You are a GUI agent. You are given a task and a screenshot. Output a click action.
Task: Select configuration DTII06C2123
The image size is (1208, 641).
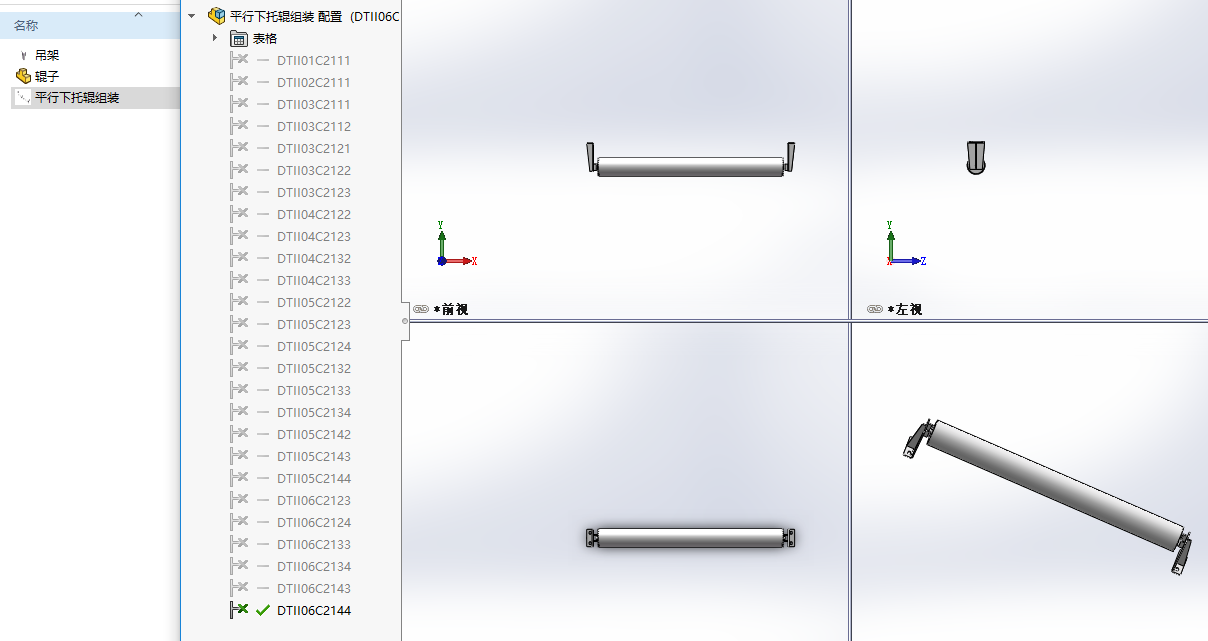point(314,500)
